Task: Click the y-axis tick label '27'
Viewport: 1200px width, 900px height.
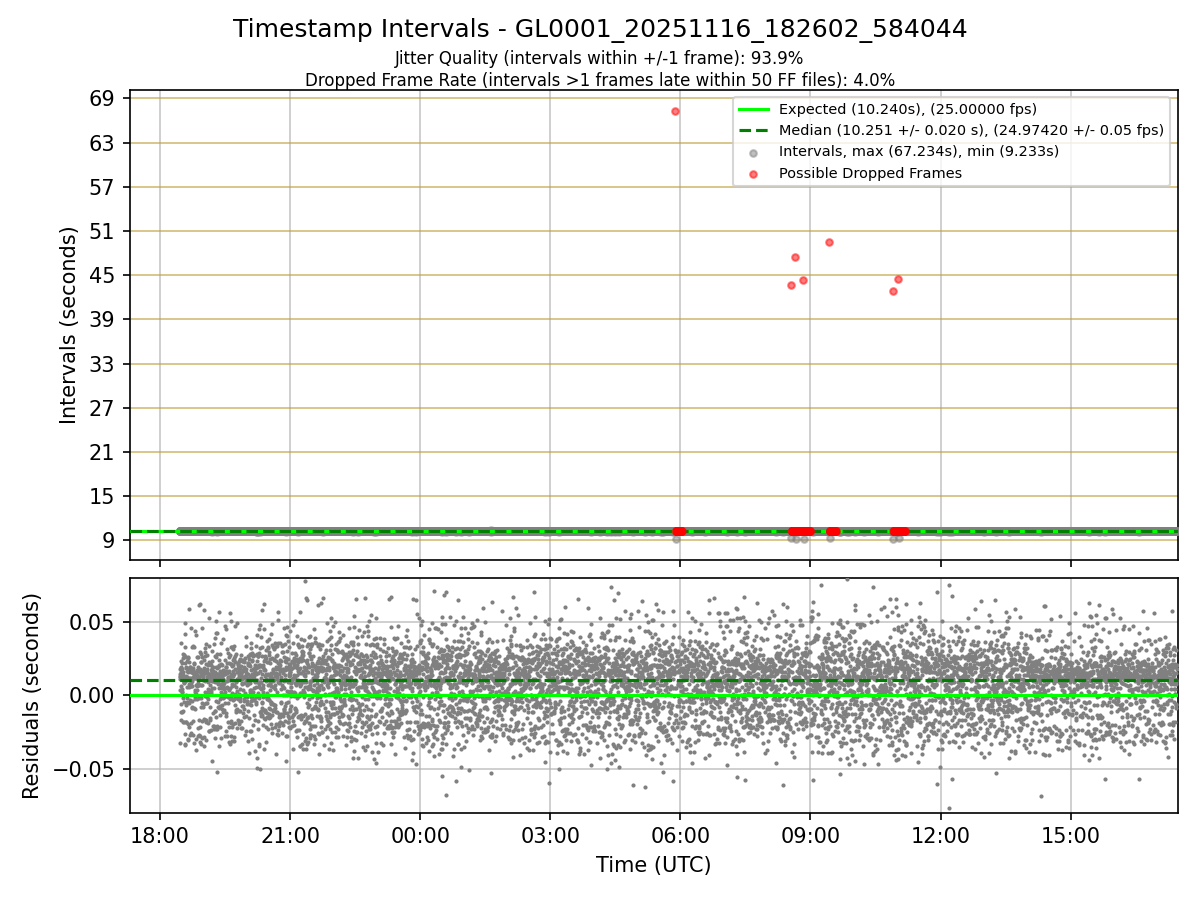Action: (x=104, y=408)
